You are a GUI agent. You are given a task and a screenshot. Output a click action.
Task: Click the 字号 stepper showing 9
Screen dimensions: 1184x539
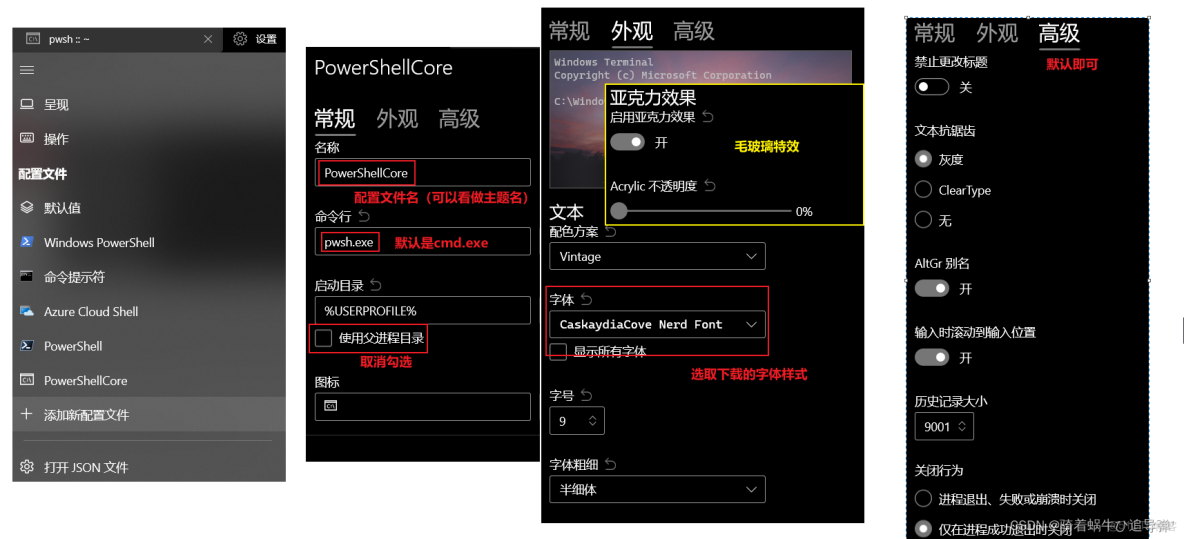pyautogui.click(x=577, y=420)
